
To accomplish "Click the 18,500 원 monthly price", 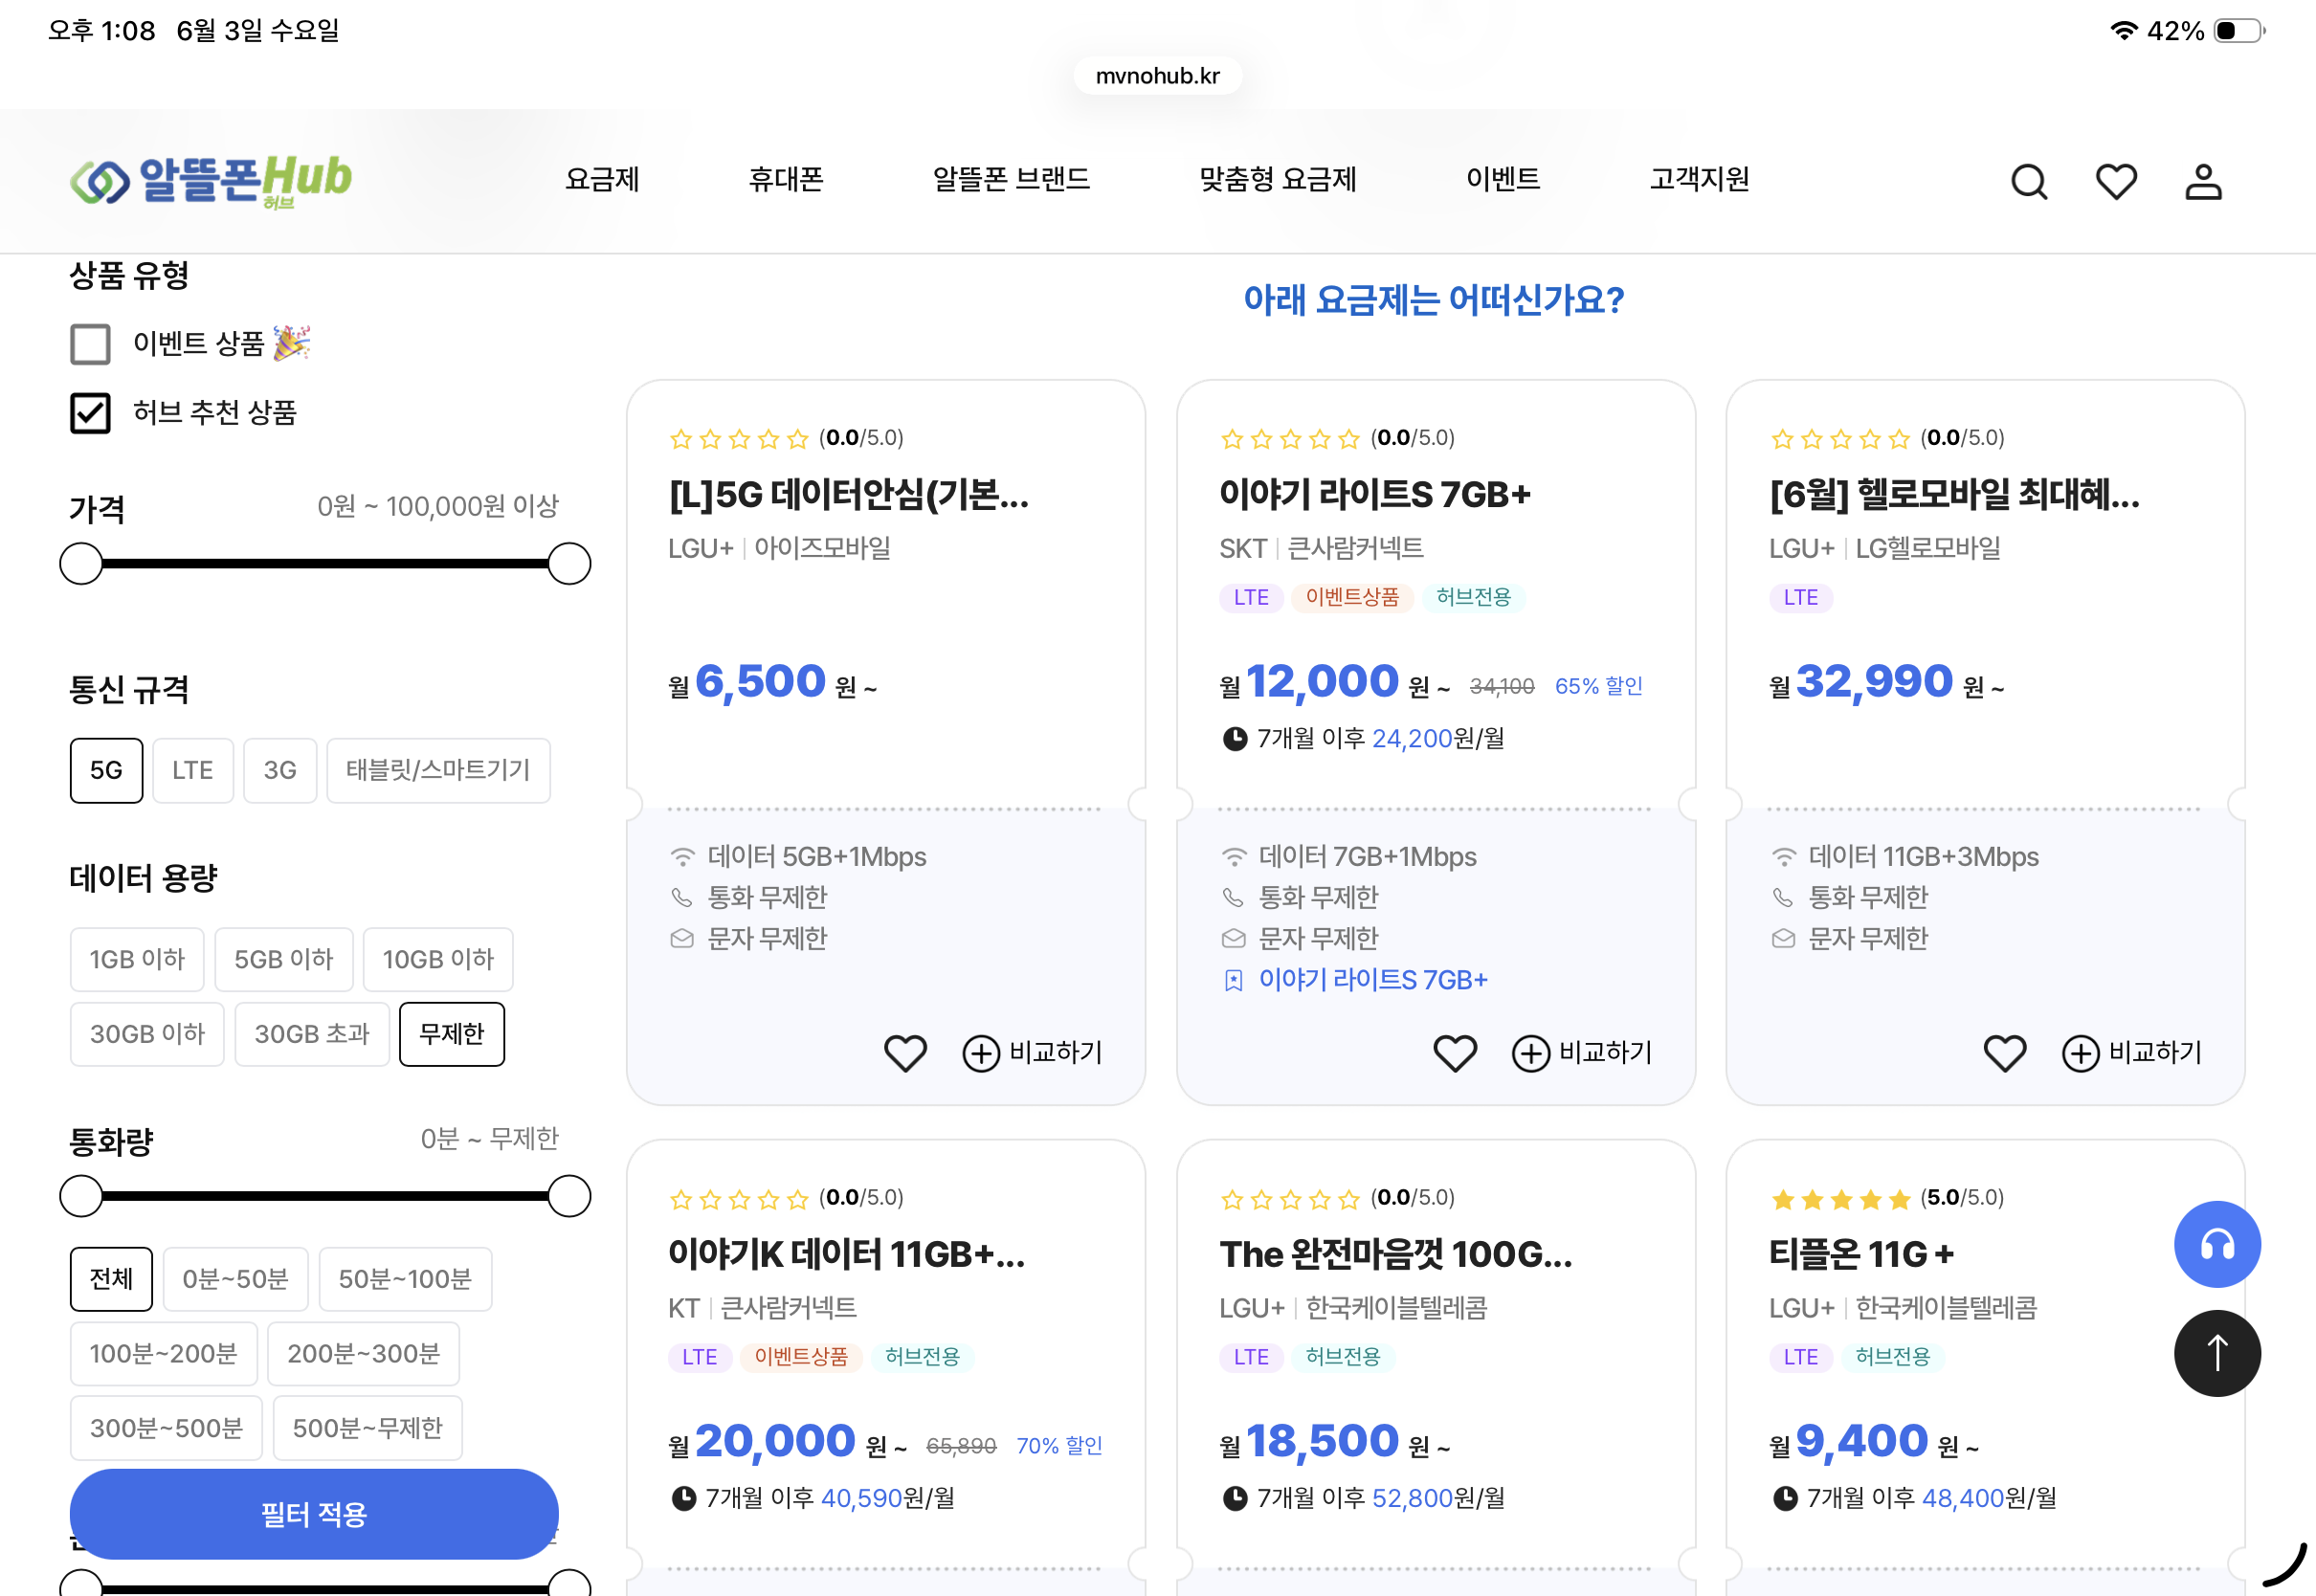I will point(1334,1442).
